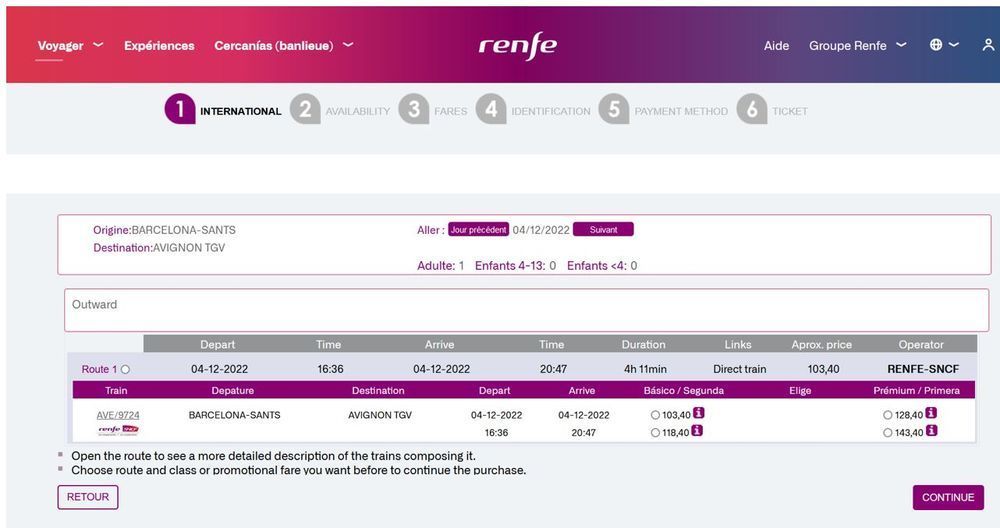Click the Suivant day button

point(603,230)
